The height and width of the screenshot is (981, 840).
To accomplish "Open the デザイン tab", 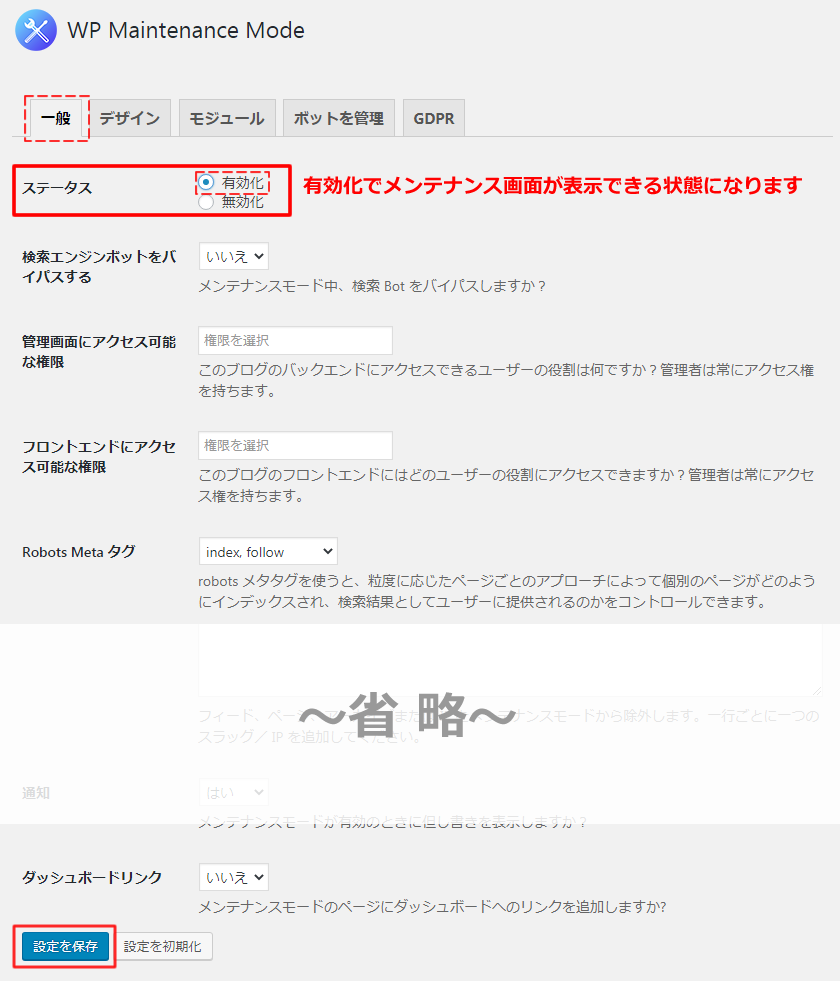I will (x=129, y=118).
